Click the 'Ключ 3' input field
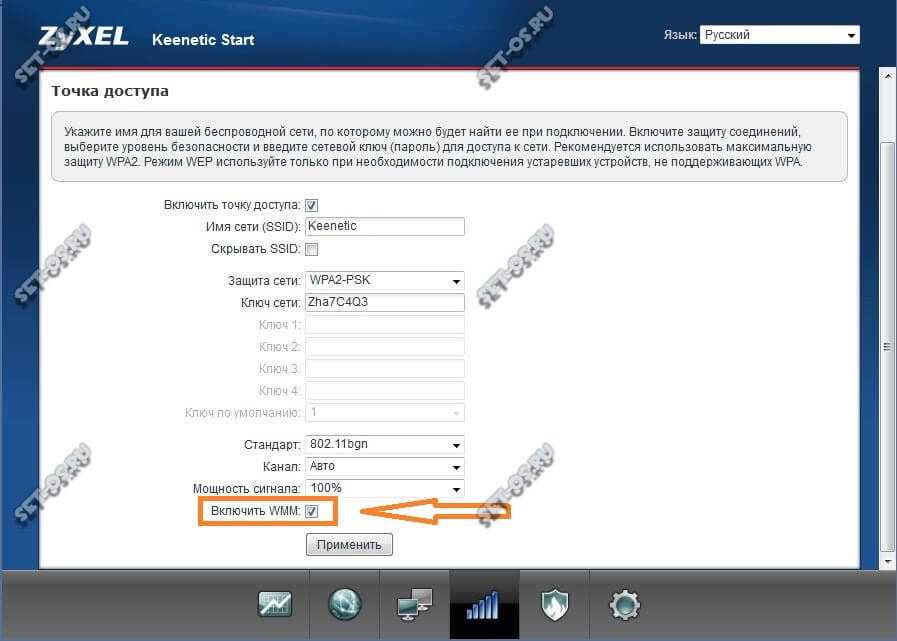Viewport: 897px width, 641px height. 384,368
